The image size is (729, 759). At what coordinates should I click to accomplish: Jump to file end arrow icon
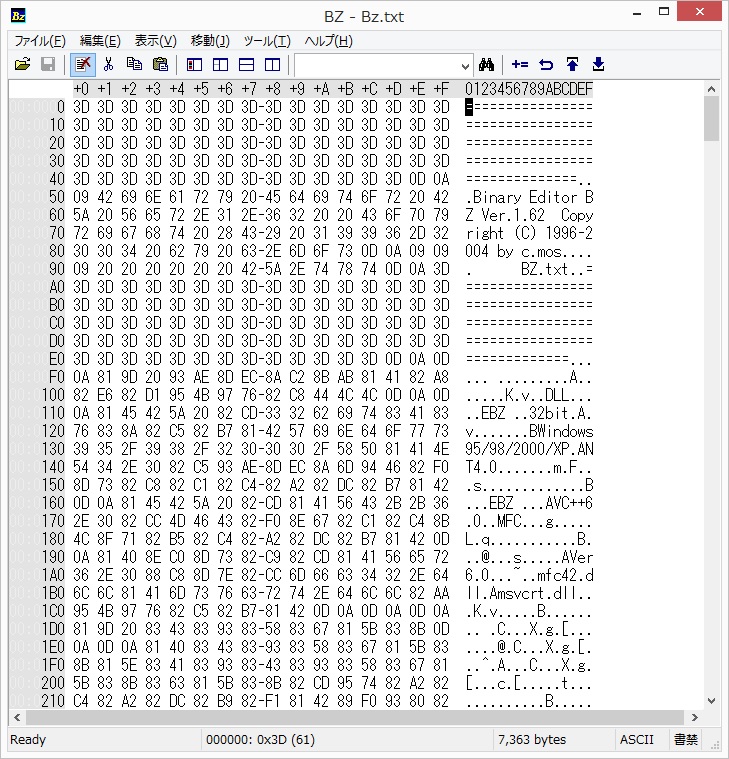598,64
